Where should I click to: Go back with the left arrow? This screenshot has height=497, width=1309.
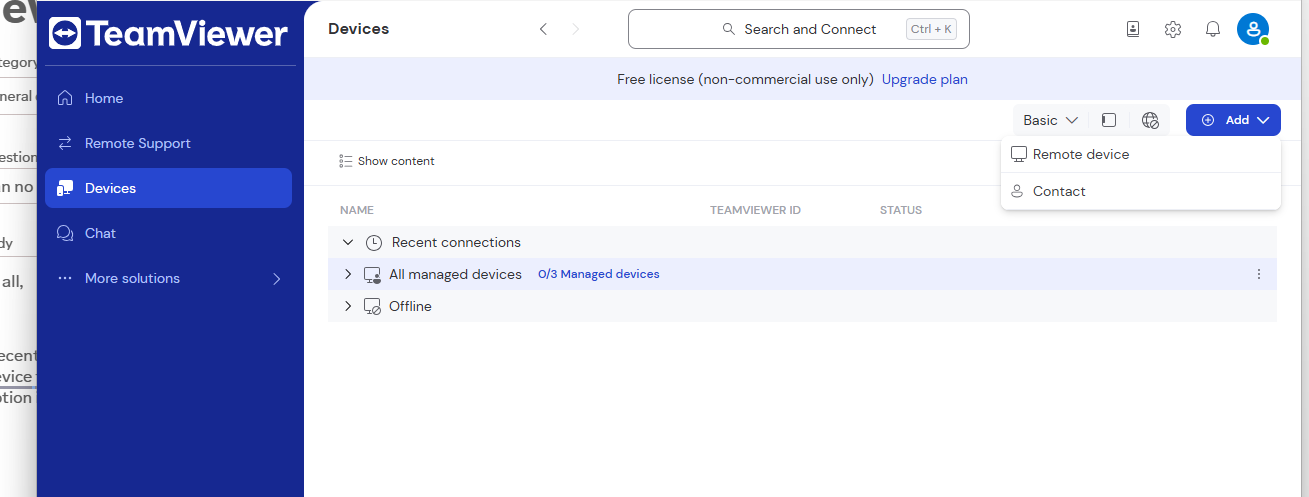543,29
